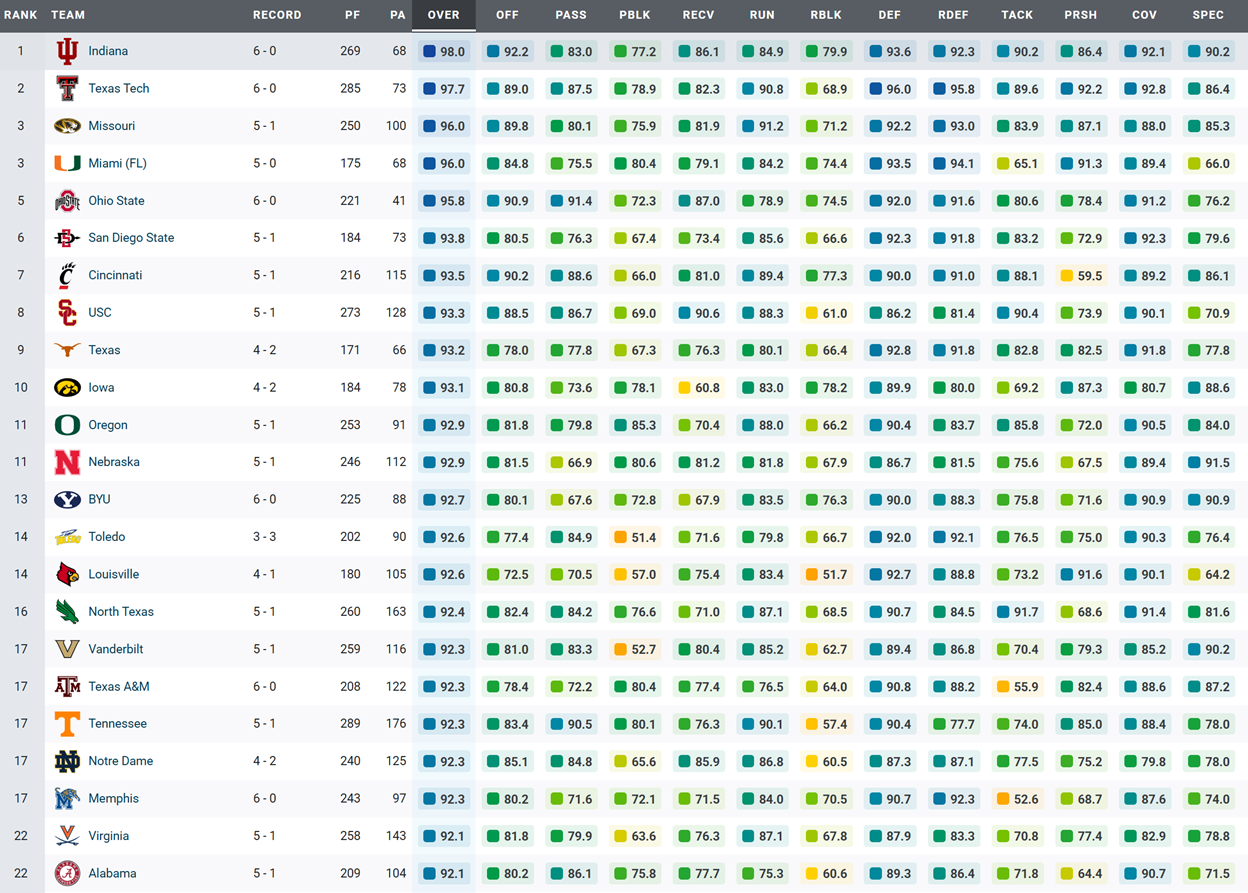Open the USC logo icon
1248x893 pixels.
(67, 313)
